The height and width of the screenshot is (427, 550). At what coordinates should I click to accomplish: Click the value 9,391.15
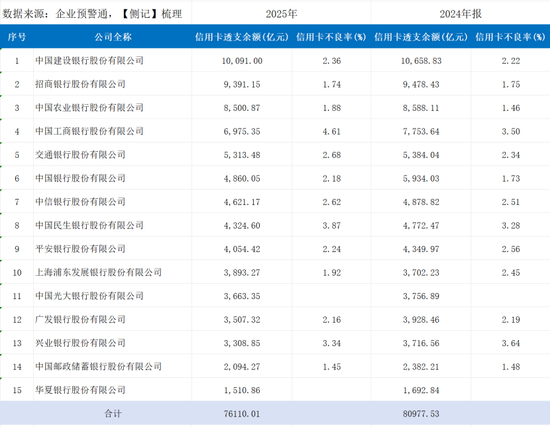click(242, 85)
